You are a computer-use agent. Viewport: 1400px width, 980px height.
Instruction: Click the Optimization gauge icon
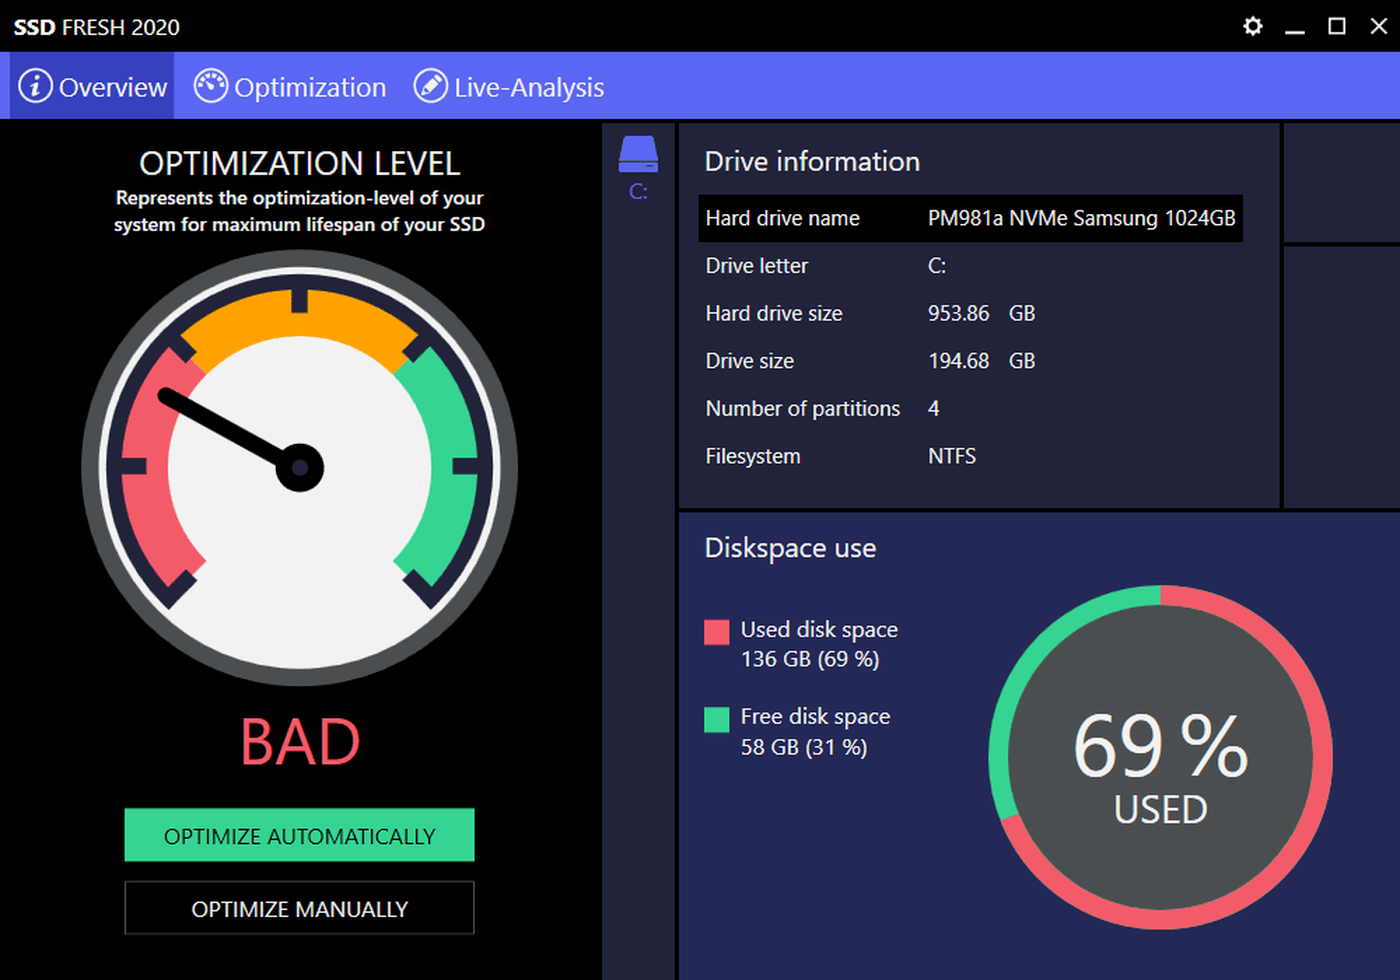(x=211, y=87)
